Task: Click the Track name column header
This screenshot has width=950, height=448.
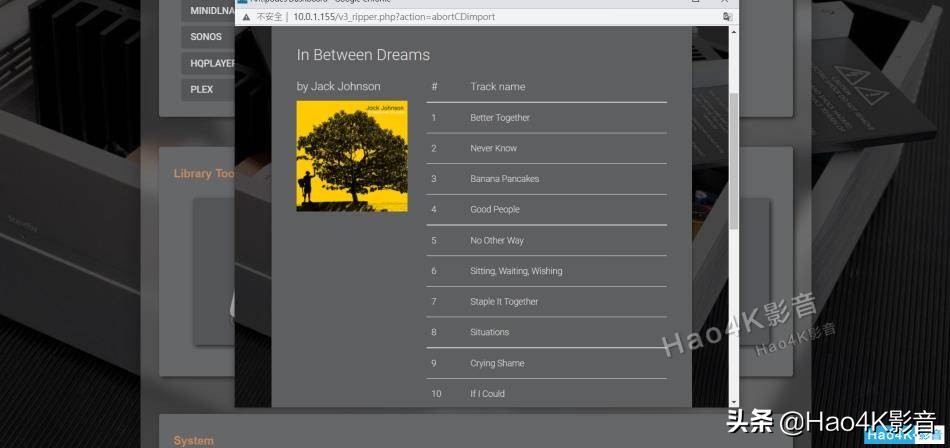Action: tap(497, 87)
